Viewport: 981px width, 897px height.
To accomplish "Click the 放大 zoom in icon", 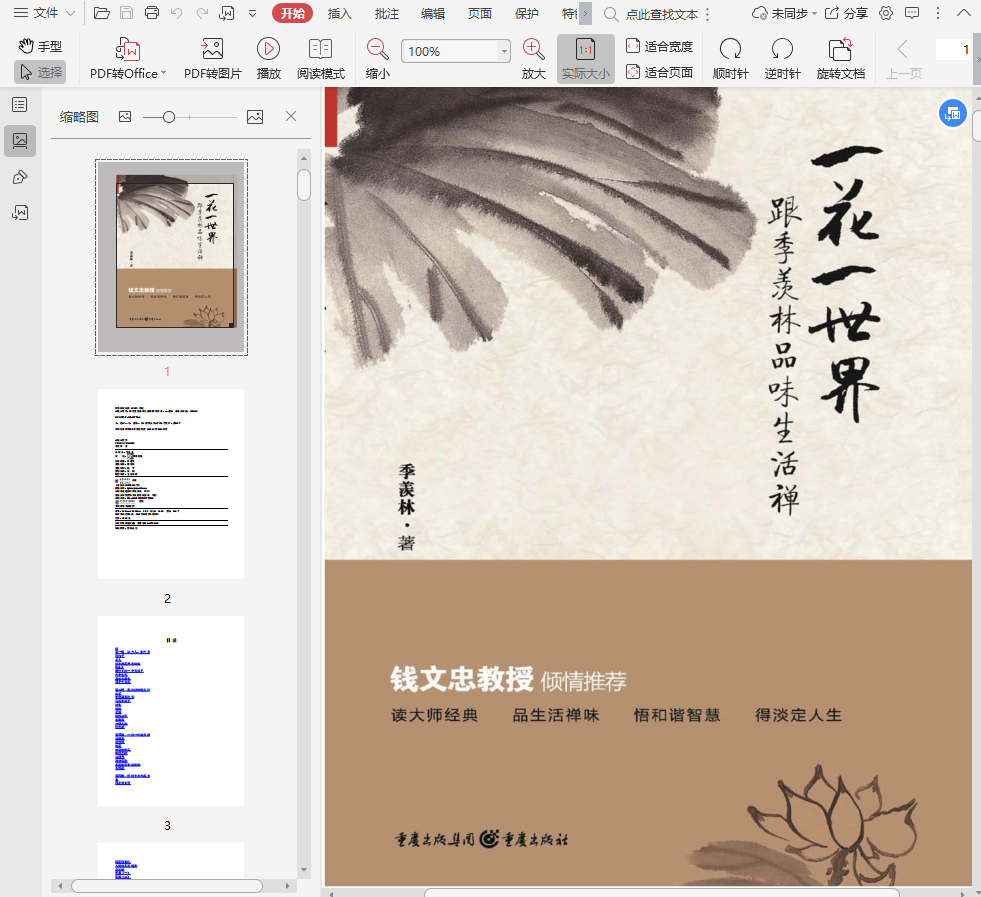I will point(534,59).
